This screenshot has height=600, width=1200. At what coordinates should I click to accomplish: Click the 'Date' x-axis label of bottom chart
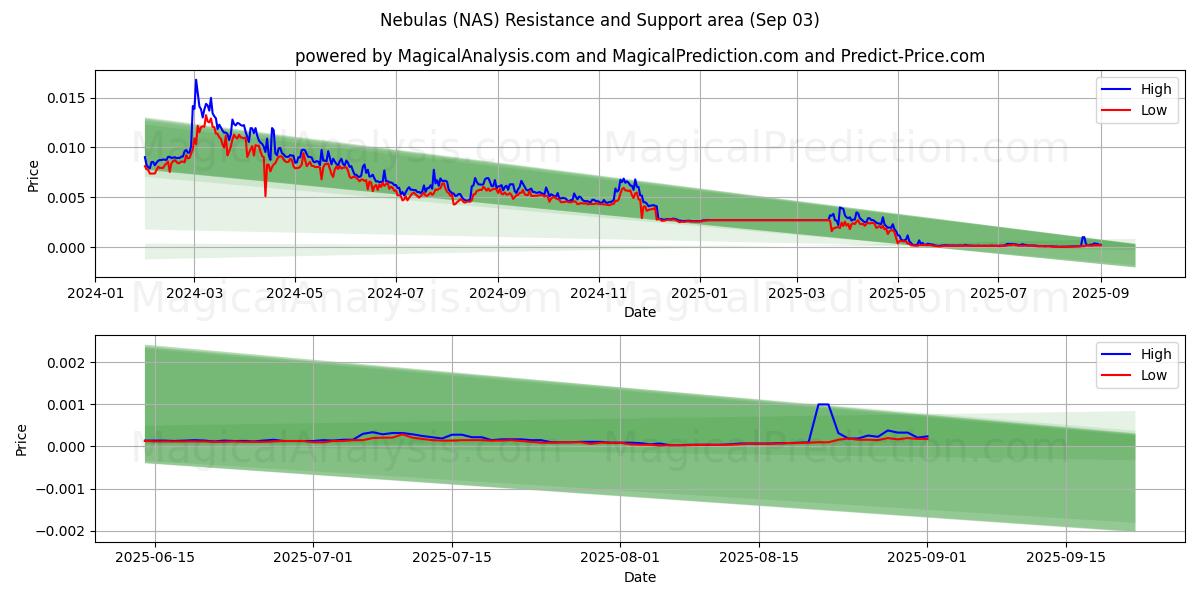[x=640, y=577]
